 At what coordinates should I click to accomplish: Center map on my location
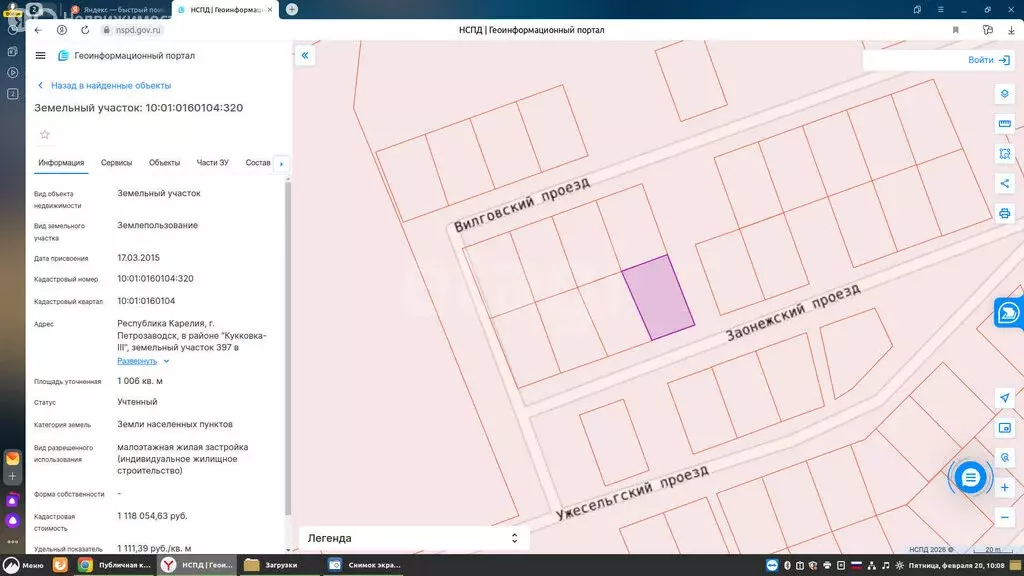[1004, 398]
